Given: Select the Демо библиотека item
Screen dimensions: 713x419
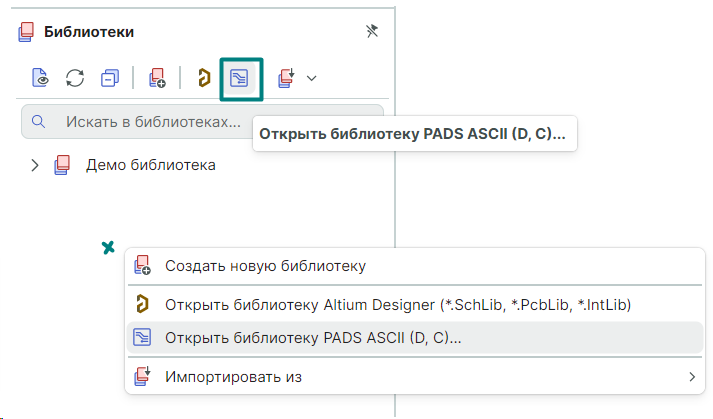Looking at the screenshot, I should tap(150, 164).
